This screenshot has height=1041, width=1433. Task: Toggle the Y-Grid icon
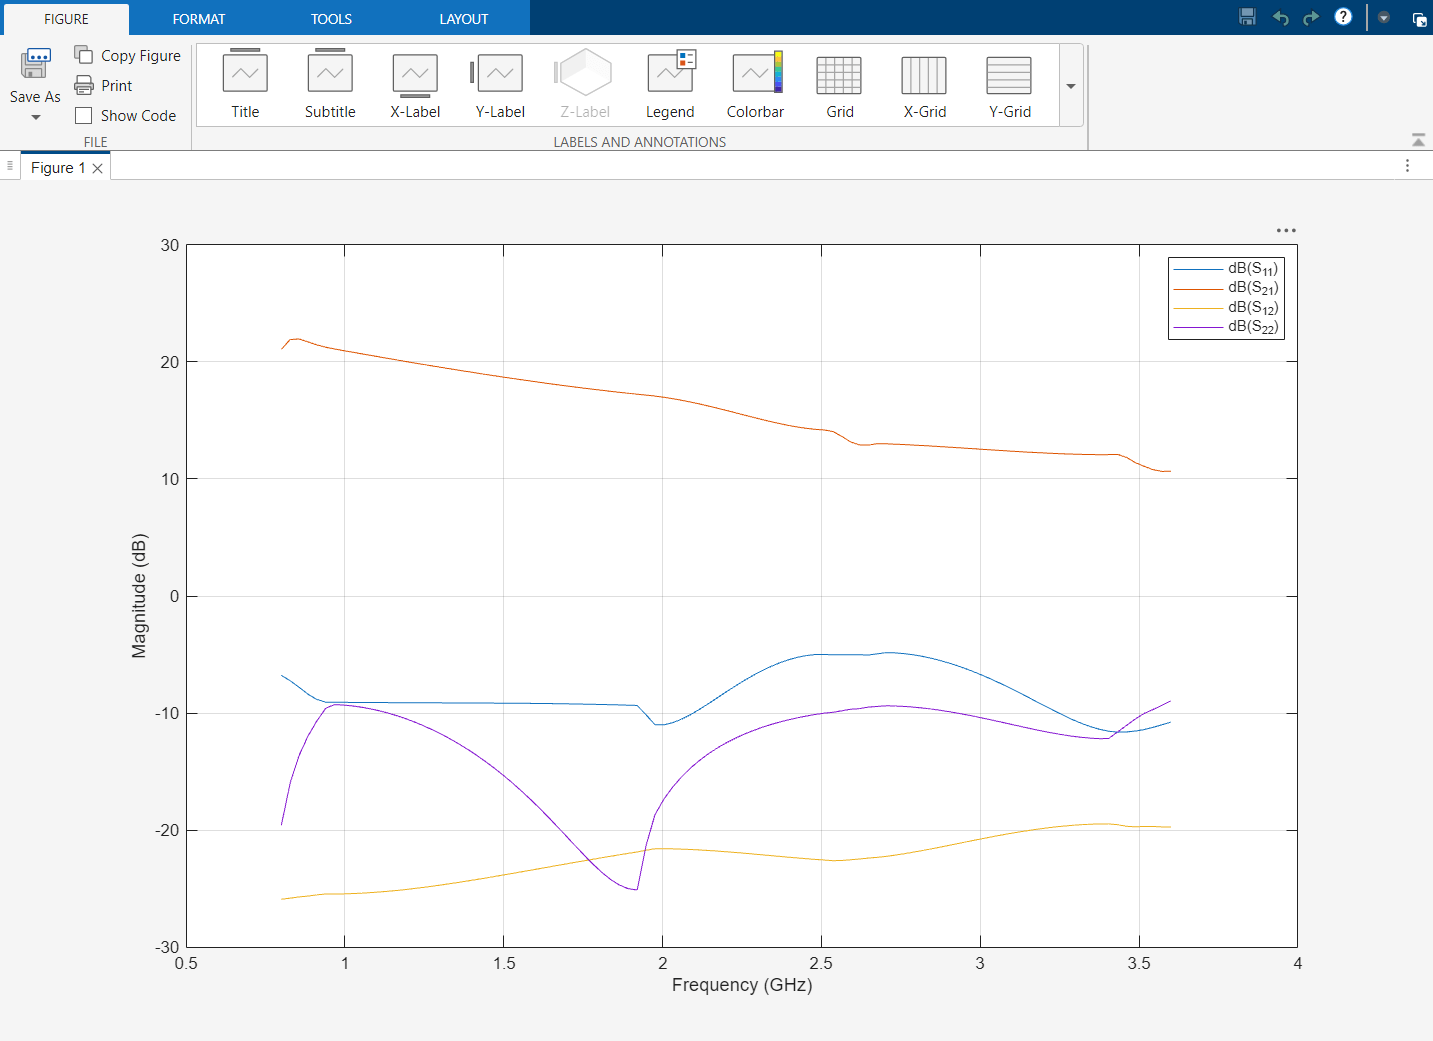(1009, 84)
